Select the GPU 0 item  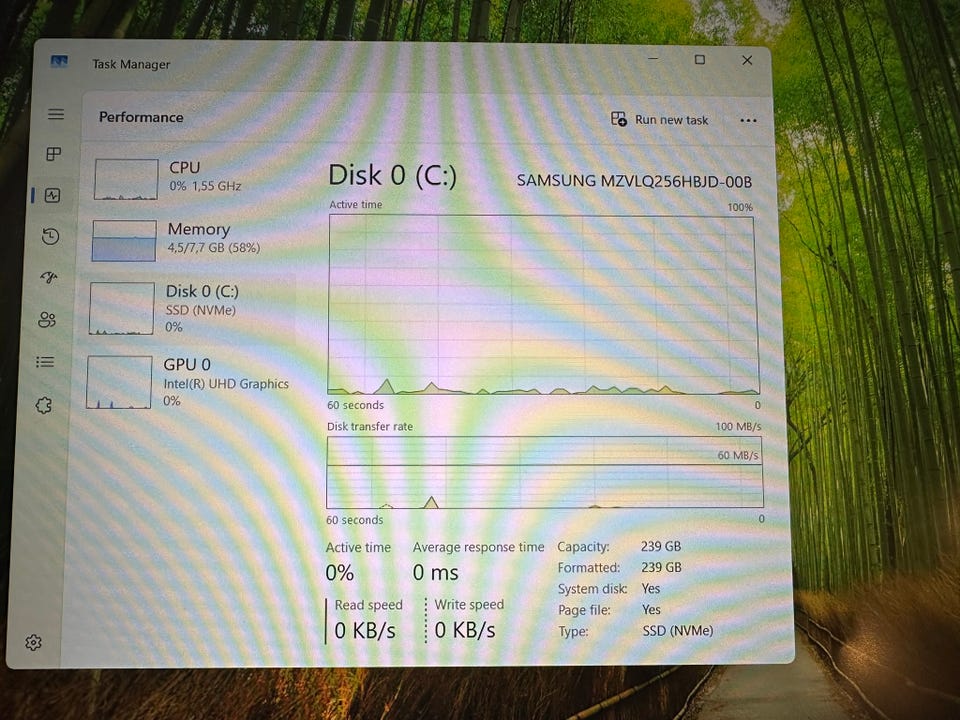point(186,381)
